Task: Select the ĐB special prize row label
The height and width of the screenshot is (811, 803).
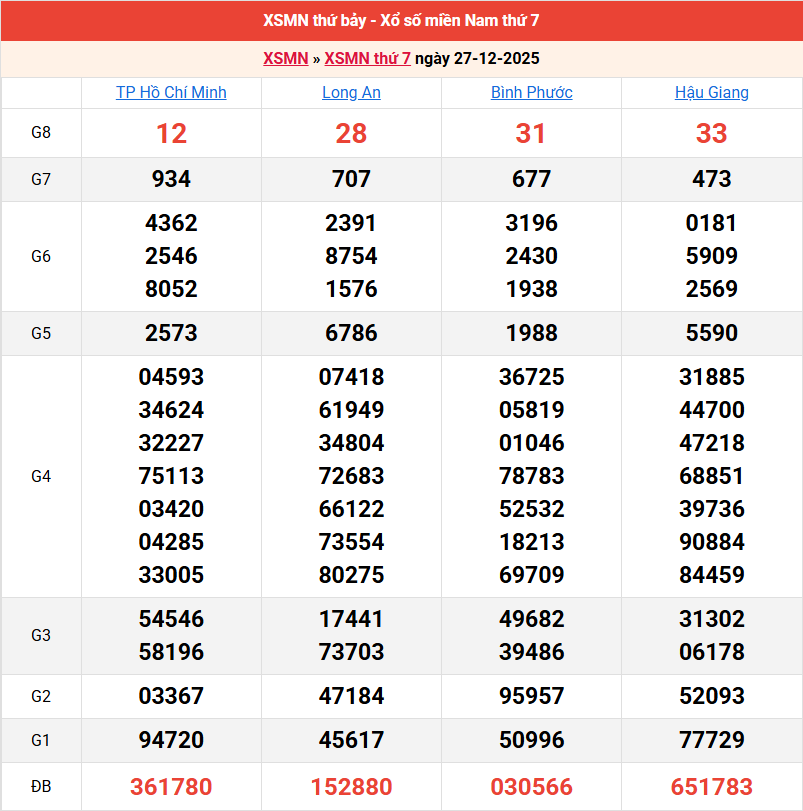Action: (41, 788)
